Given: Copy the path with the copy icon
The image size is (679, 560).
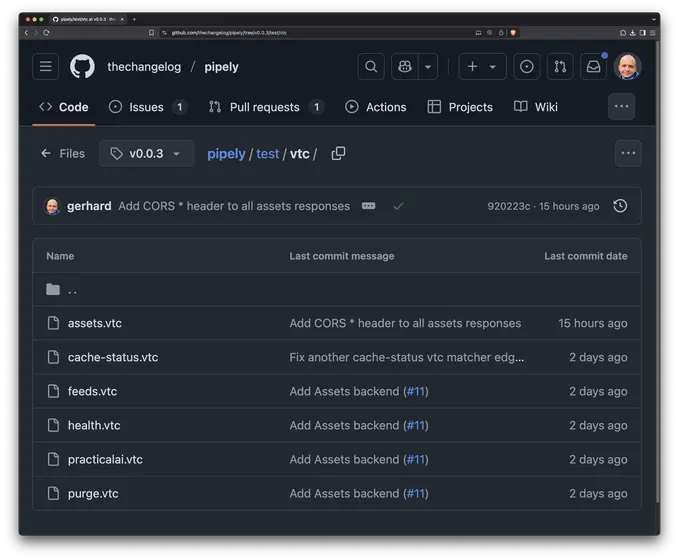Looking at the screenshot, I should [338, 153].
